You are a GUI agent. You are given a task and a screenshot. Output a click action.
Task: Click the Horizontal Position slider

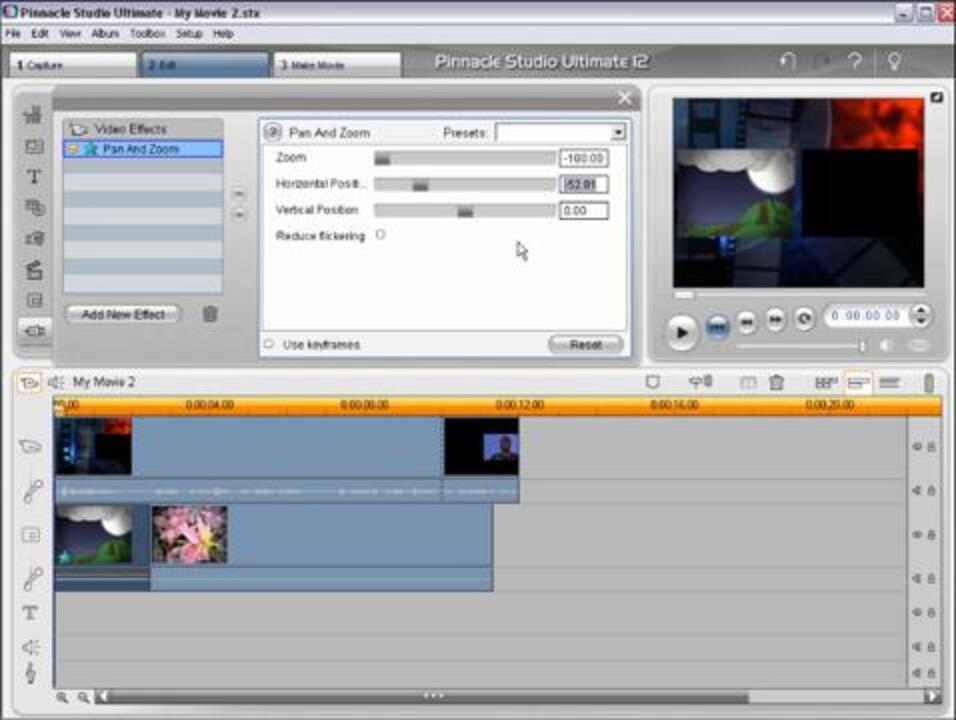click(465, 185)
